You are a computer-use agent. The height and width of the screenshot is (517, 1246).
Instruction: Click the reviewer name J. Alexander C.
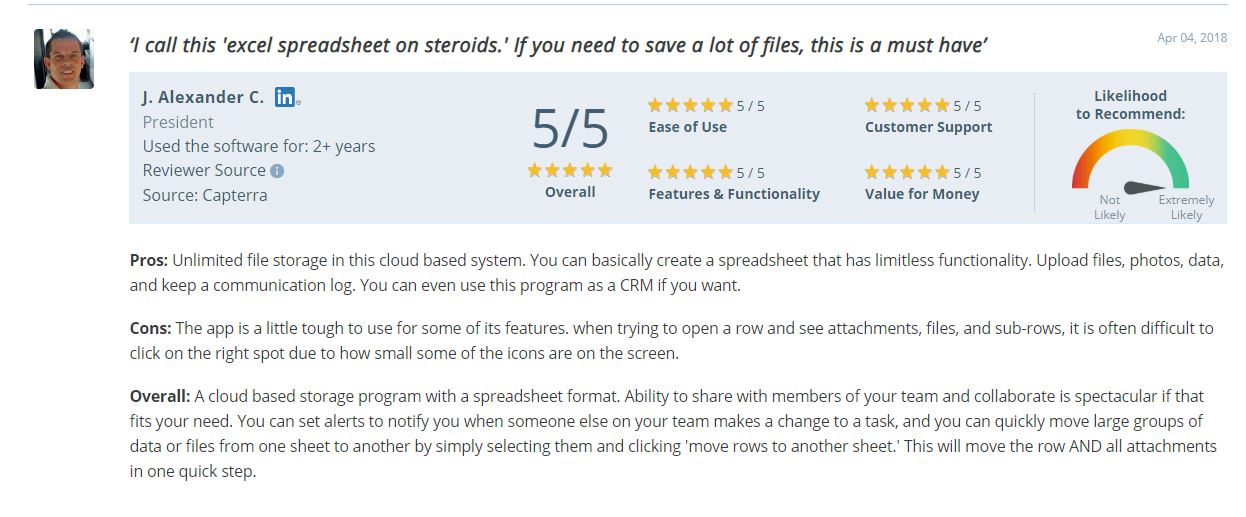coord(203,97)
